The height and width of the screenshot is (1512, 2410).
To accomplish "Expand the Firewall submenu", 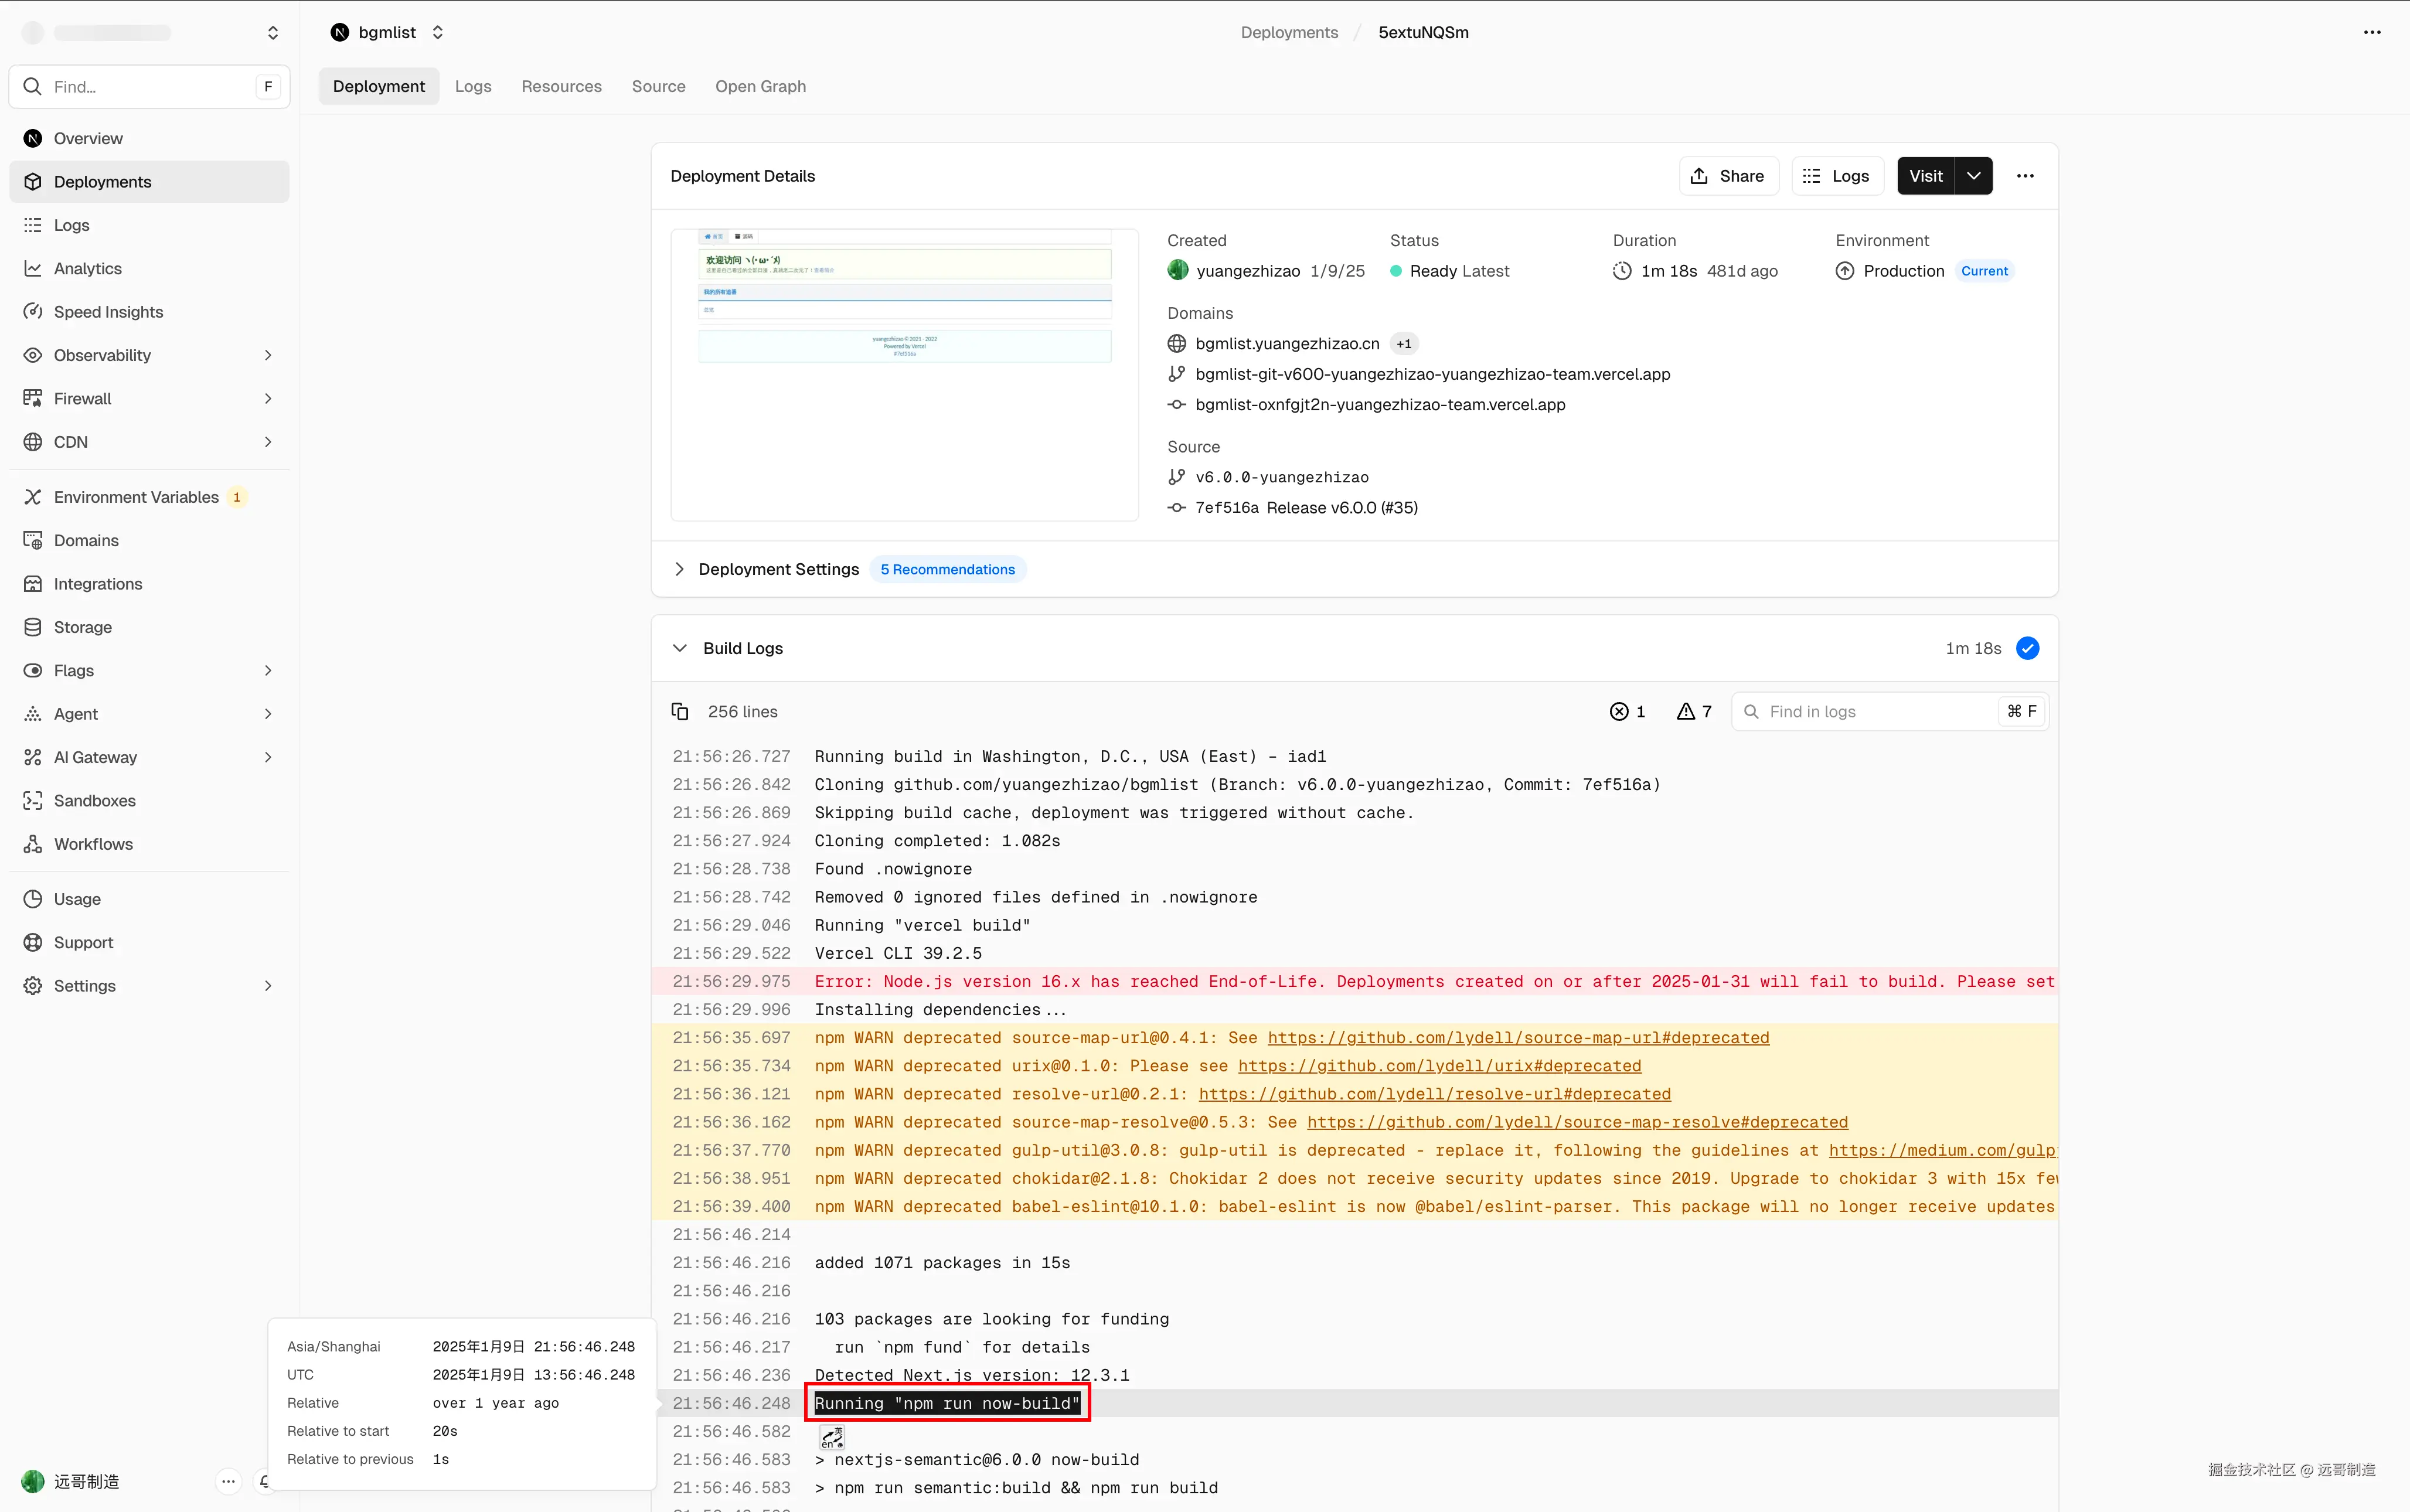I will pos(268,399).
